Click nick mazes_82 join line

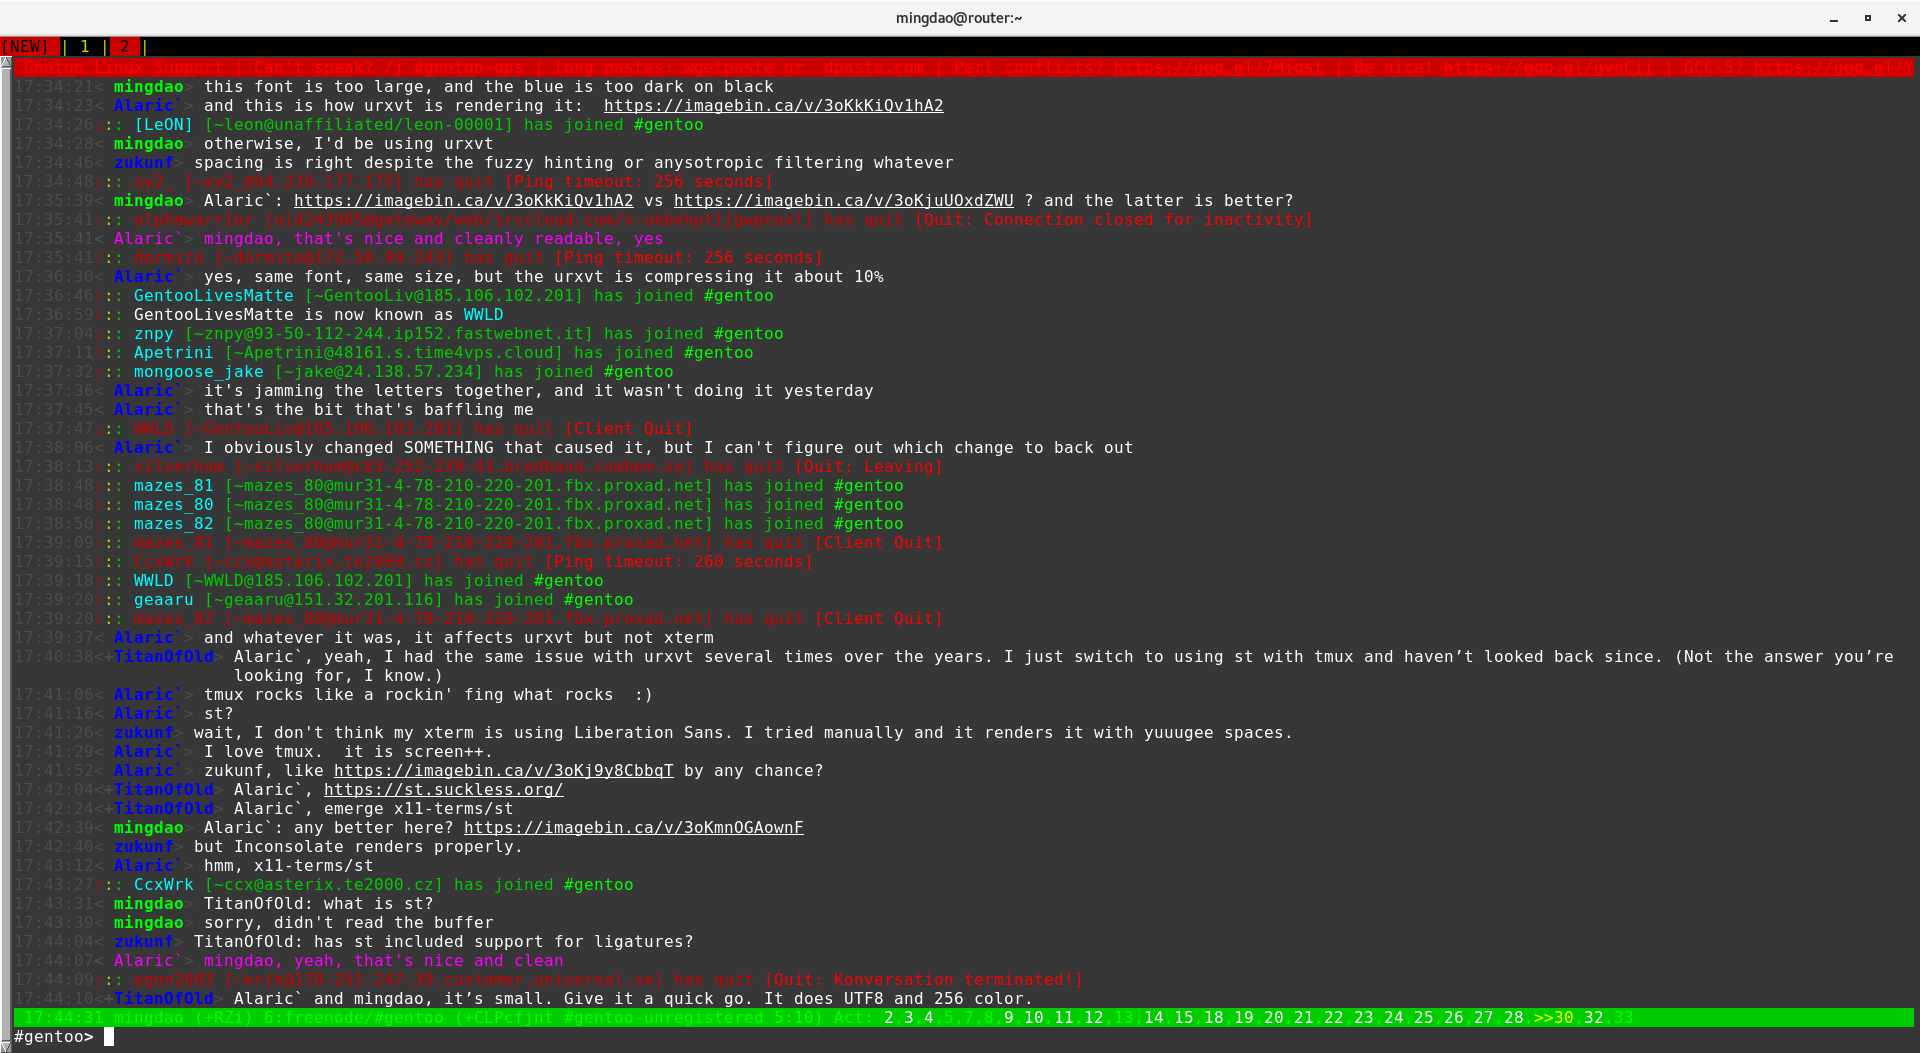coord(174,524)
